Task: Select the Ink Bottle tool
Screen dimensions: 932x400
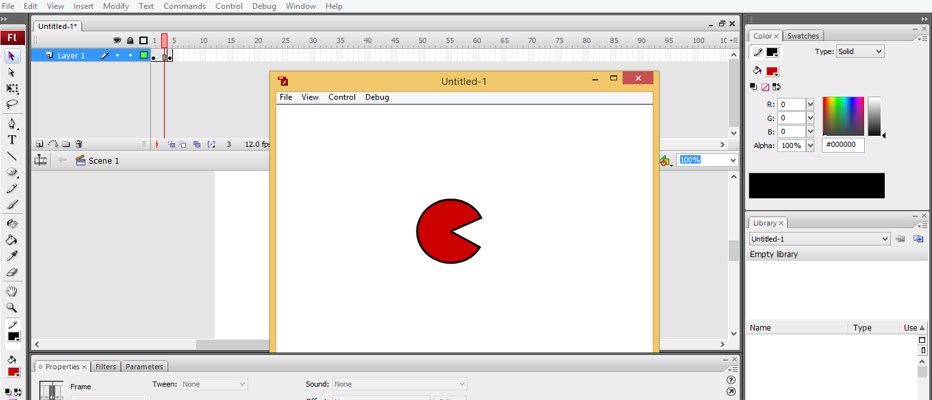Action: [11, 223]
